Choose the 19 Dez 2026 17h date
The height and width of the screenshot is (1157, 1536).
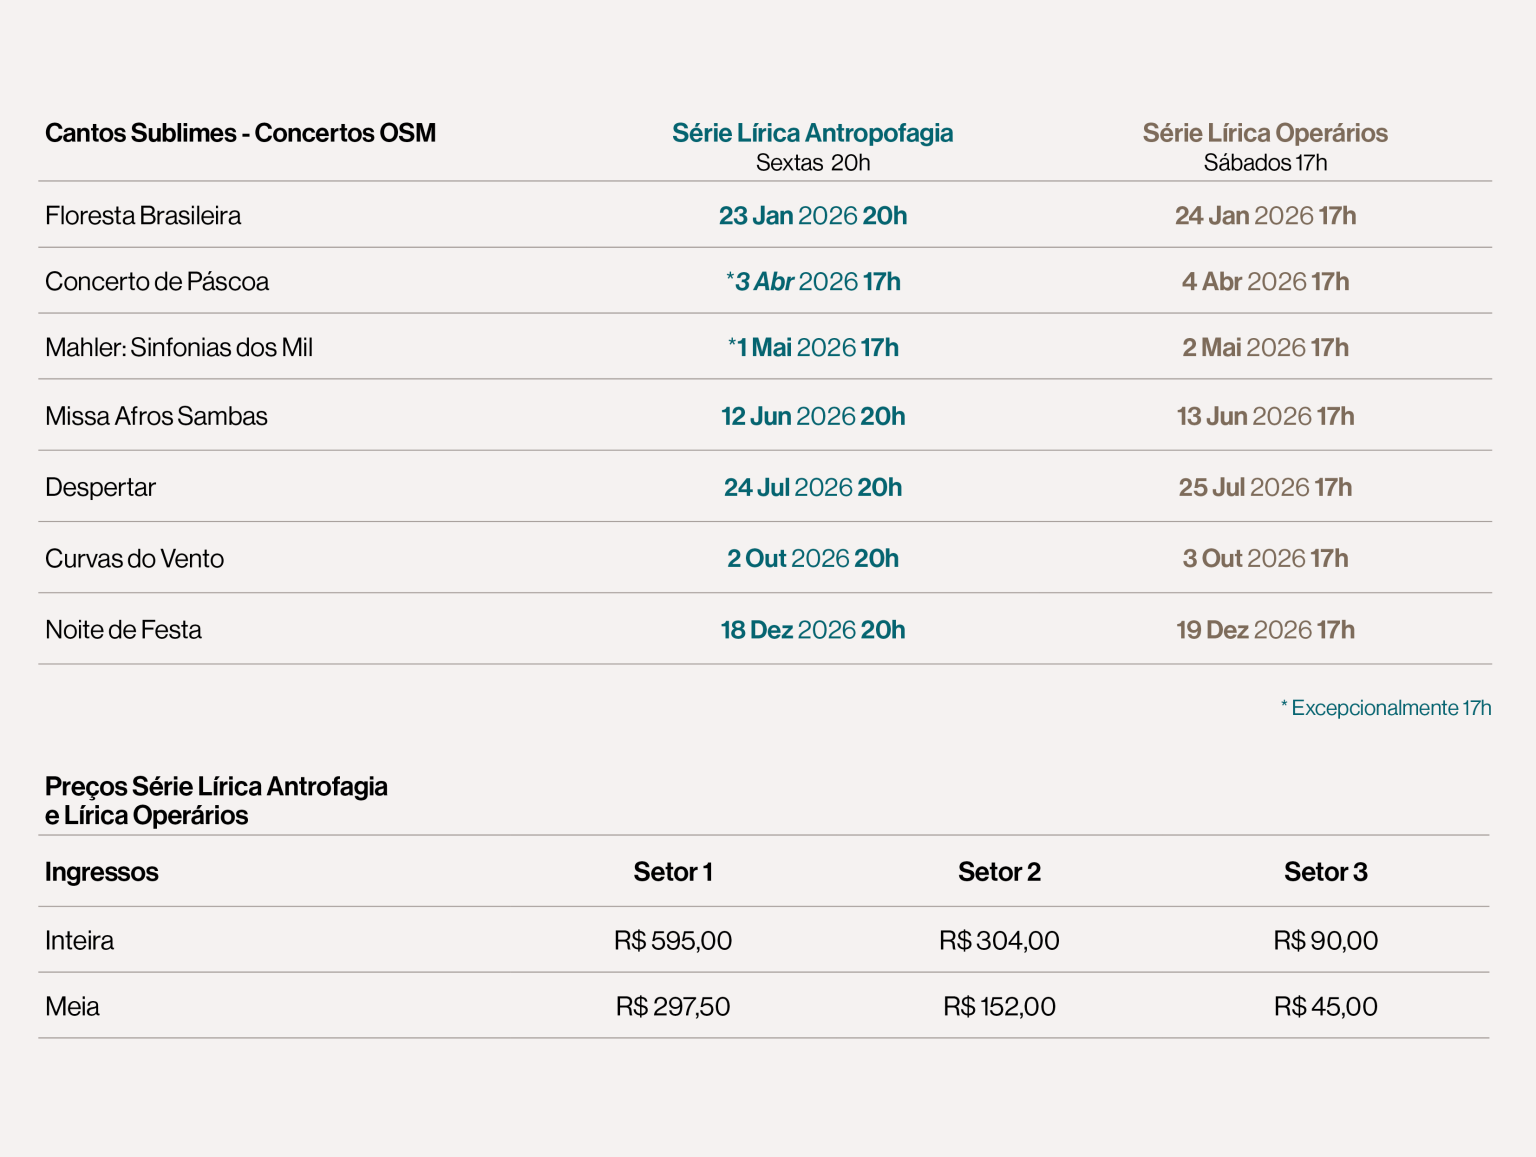pyautogui.click(x=1265, y=630)
